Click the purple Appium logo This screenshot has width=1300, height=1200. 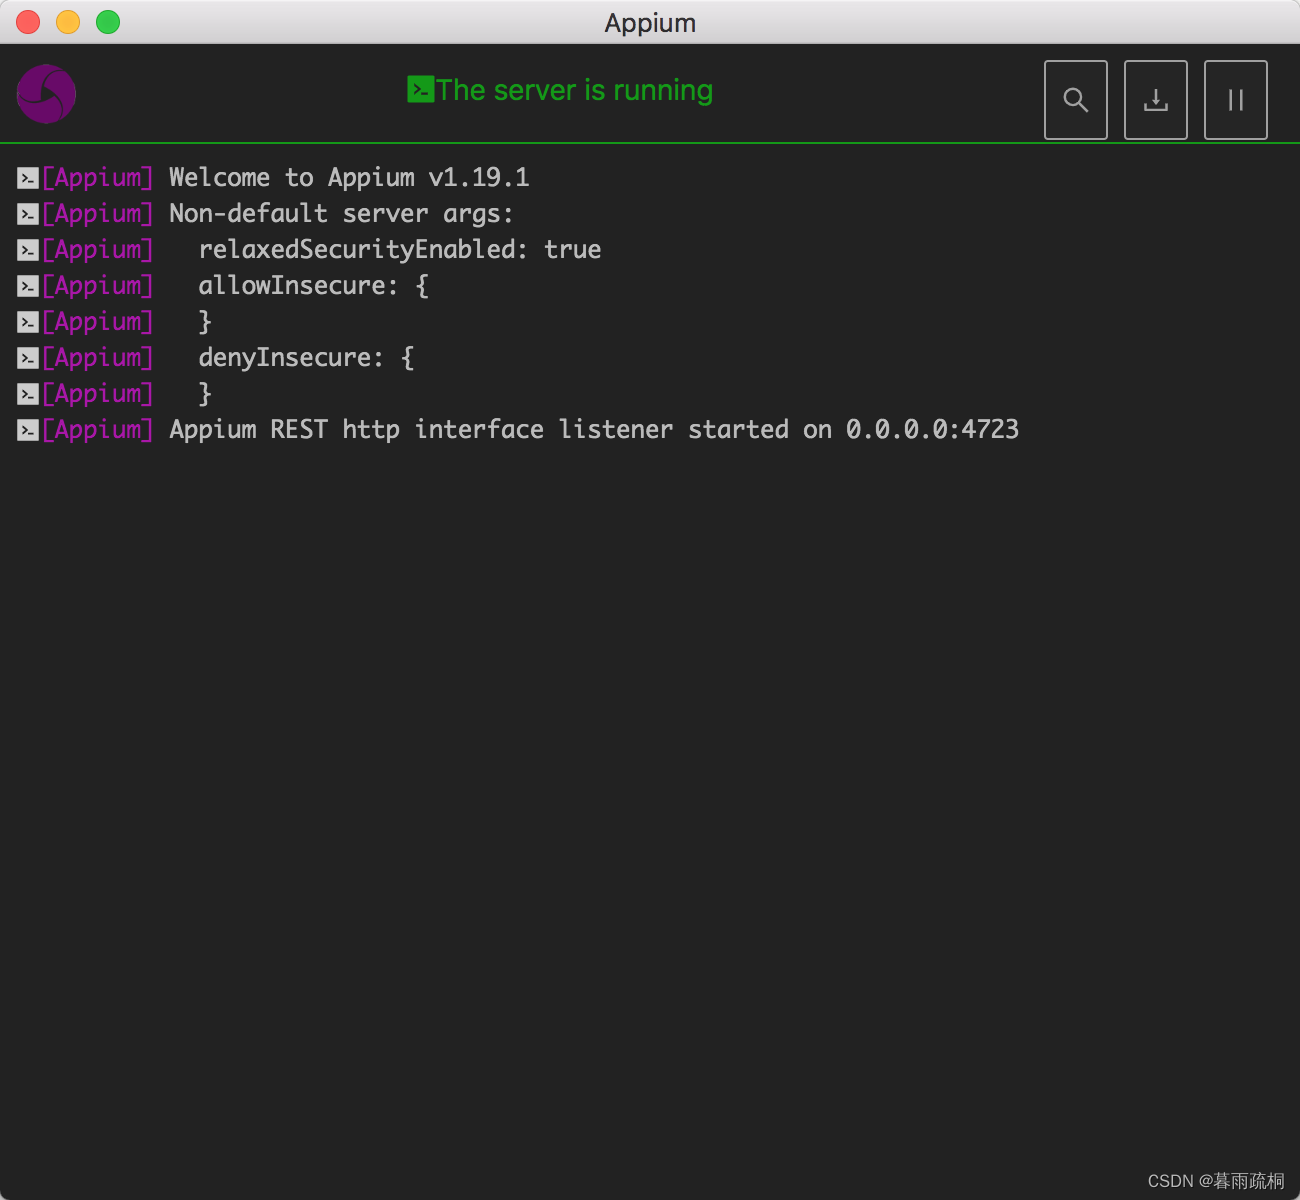click(46, 94)
